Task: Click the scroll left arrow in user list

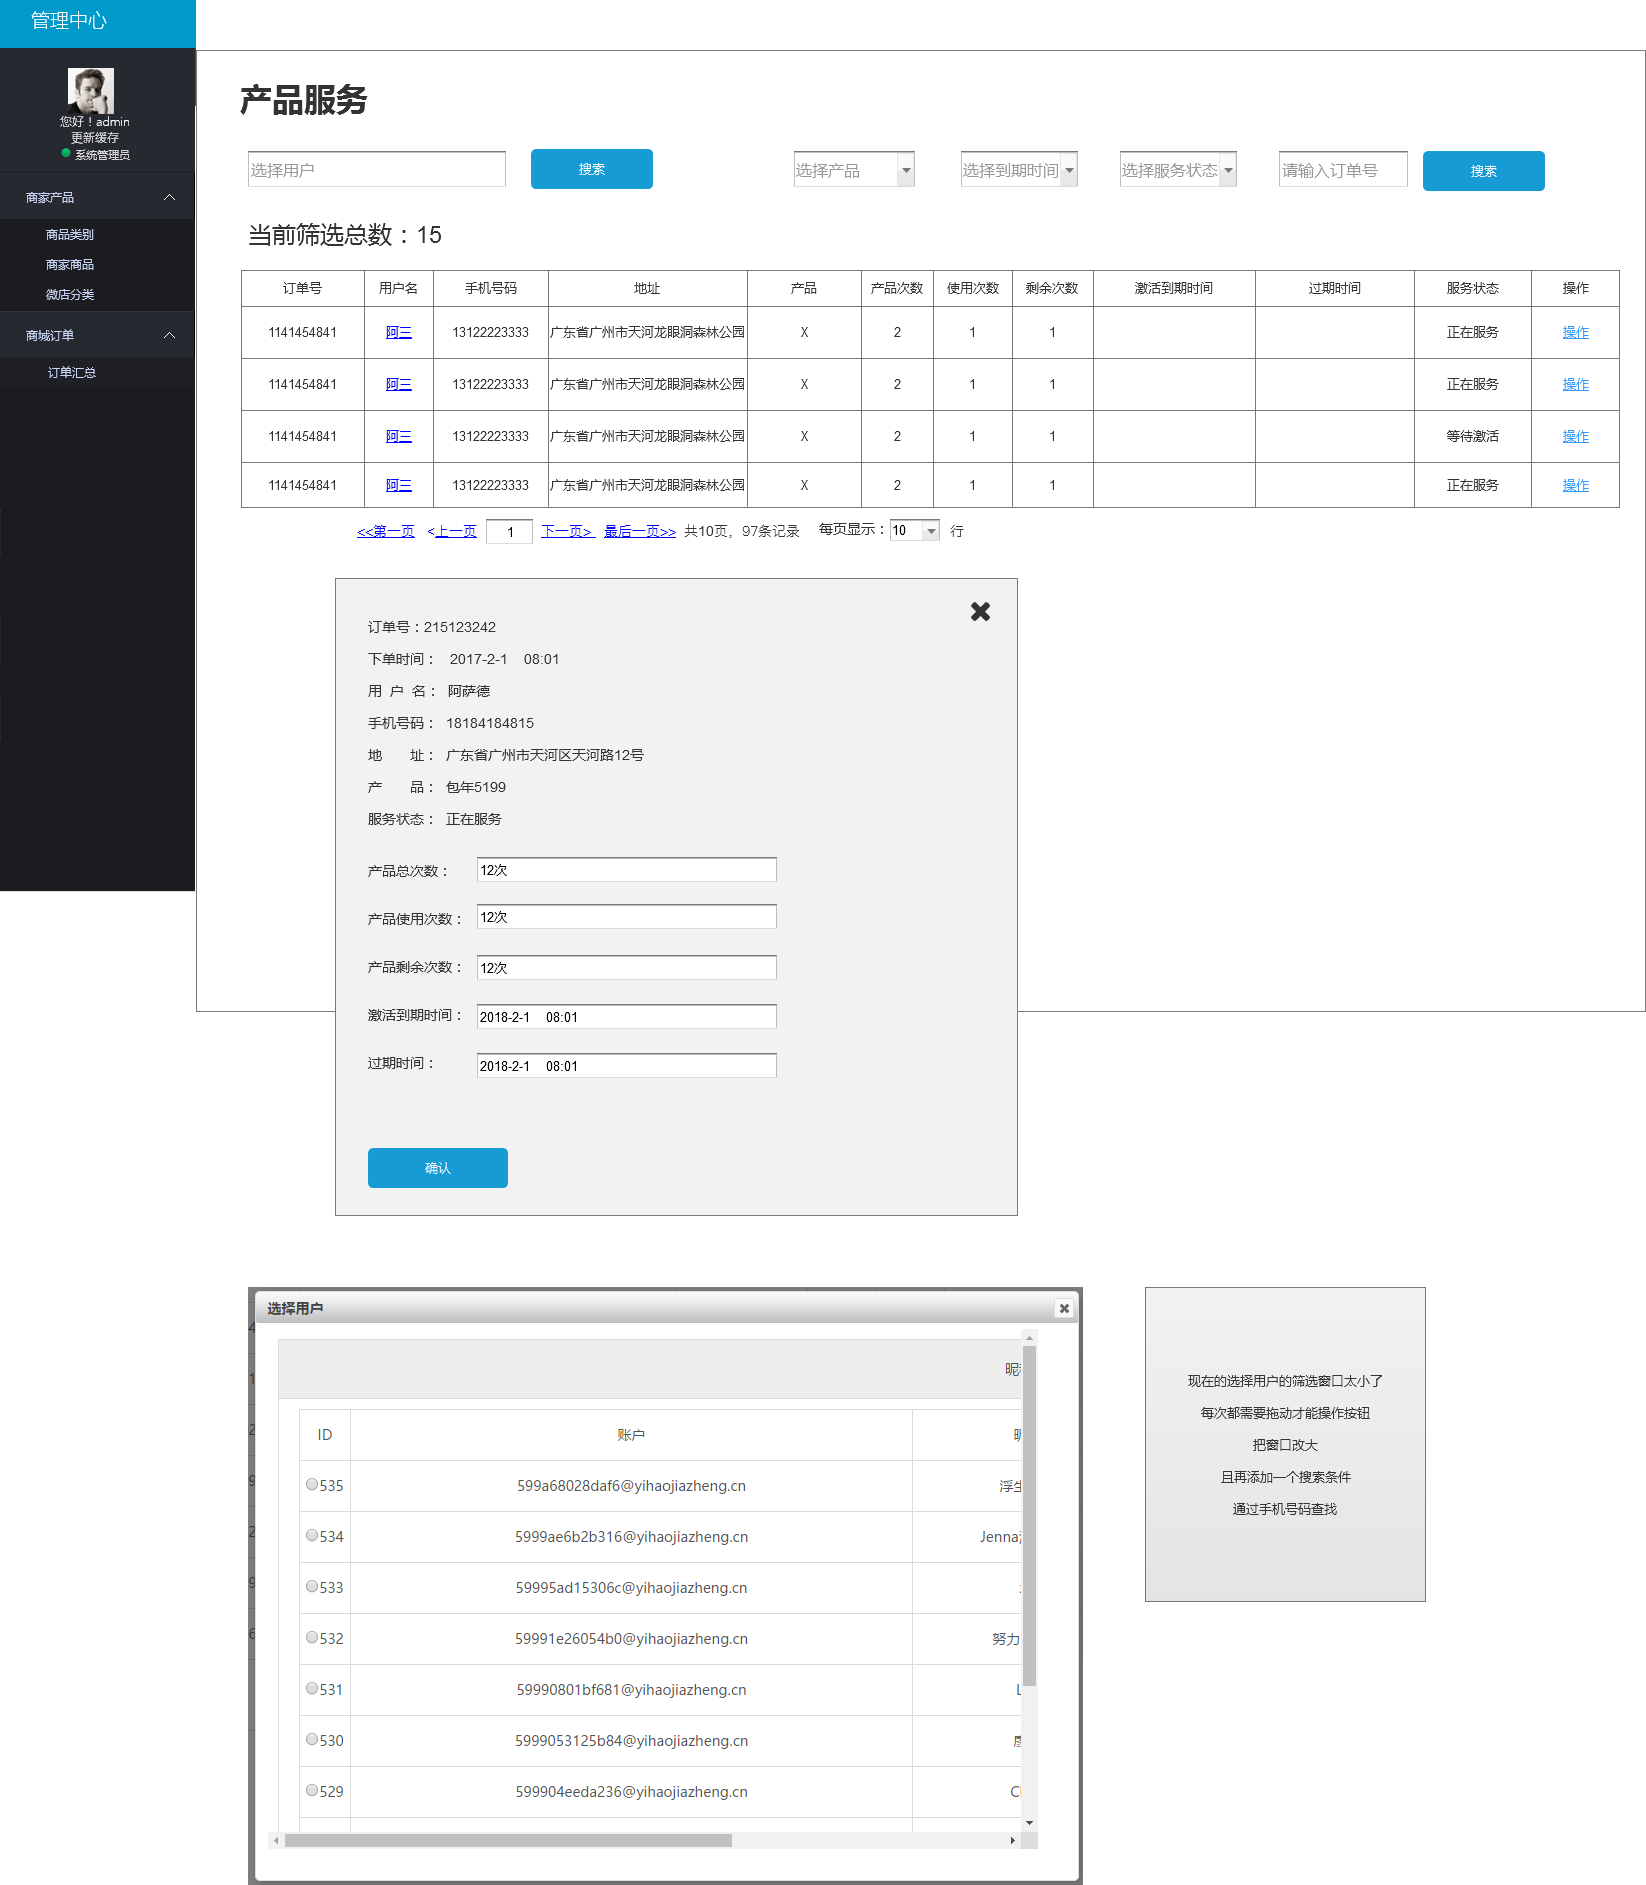Action: point(276,1840)
